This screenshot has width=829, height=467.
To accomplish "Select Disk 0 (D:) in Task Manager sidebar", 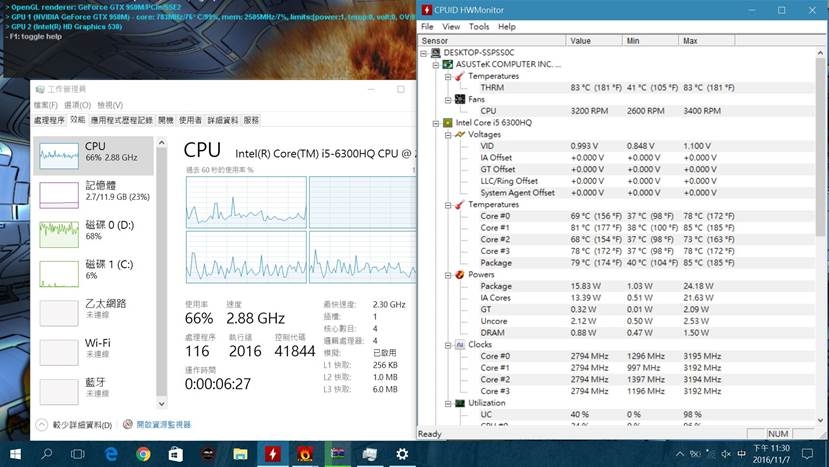I will (94, 234).
